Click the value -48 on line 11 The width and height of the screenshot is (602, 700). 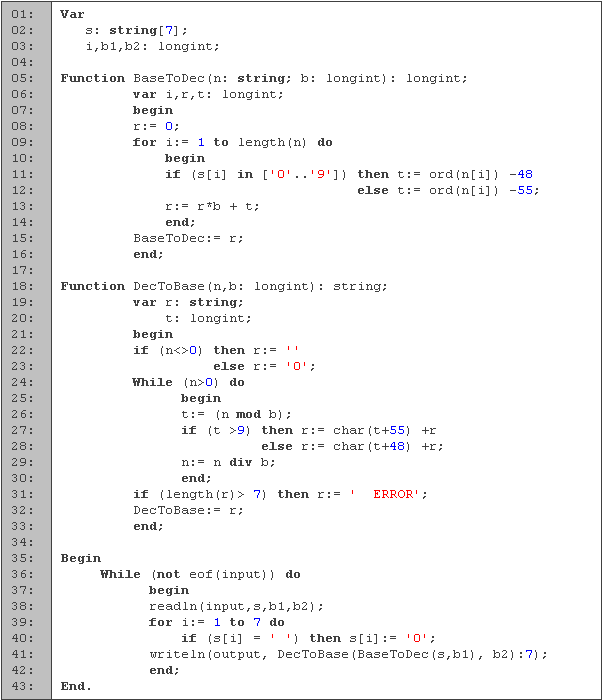[x=521, y=174]
